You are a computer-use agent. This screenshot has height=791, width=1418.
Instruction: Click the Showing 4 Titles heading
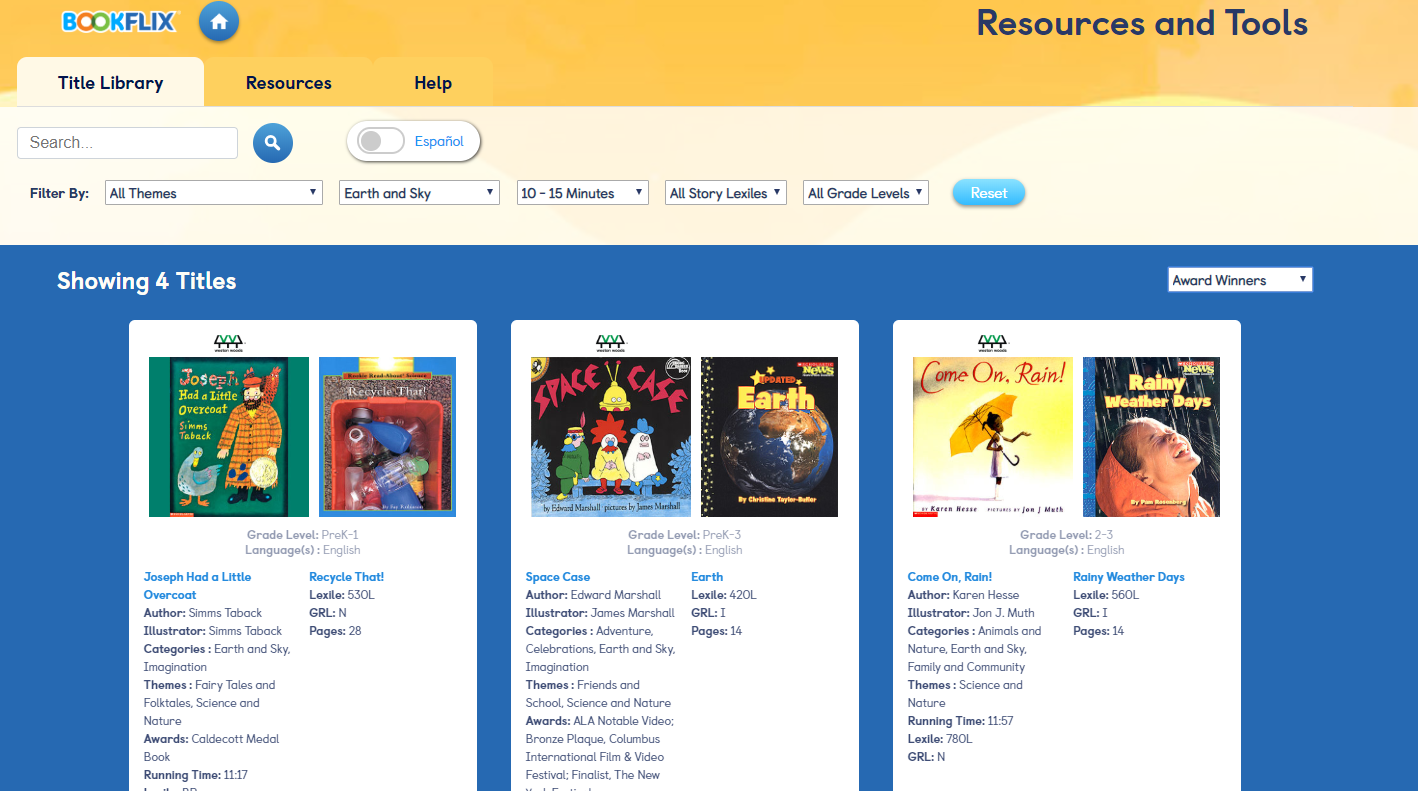tap(147, 281)
